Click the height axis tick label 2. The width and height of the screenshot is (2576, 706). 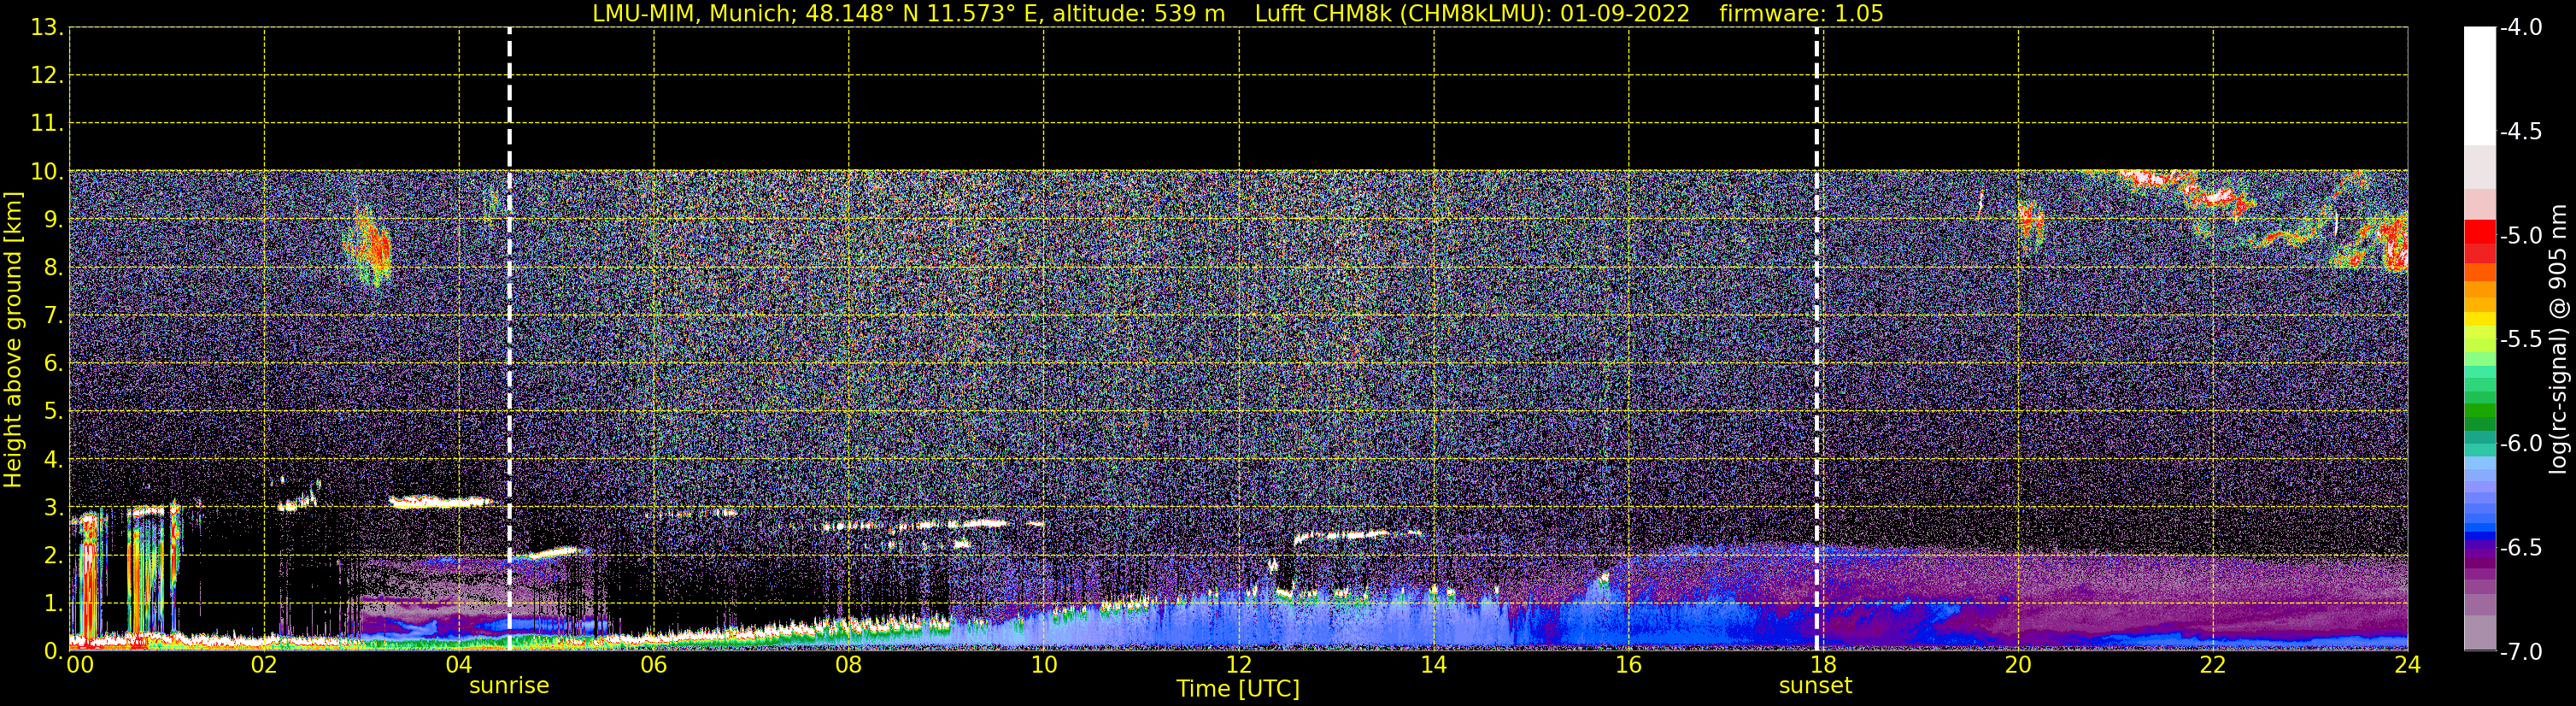[52, 555]
